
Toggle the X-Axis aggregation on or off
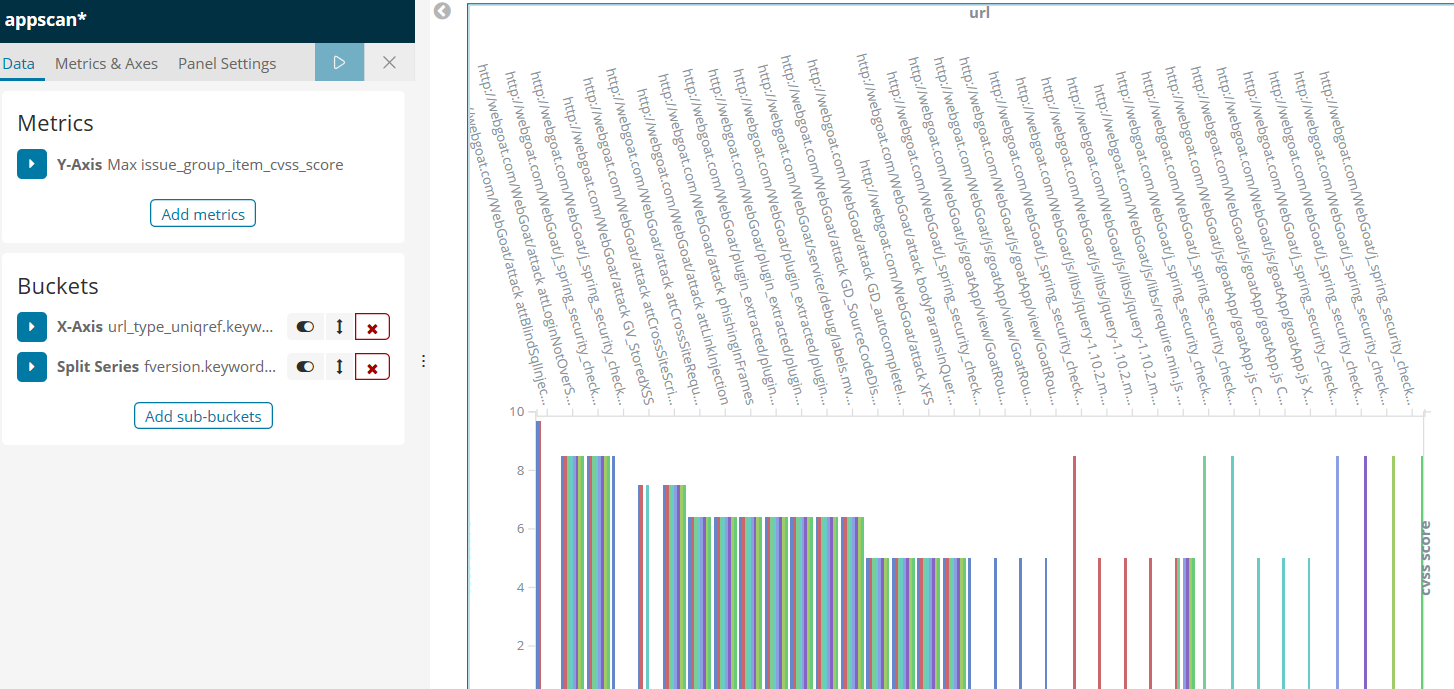[x=305, y=326]
